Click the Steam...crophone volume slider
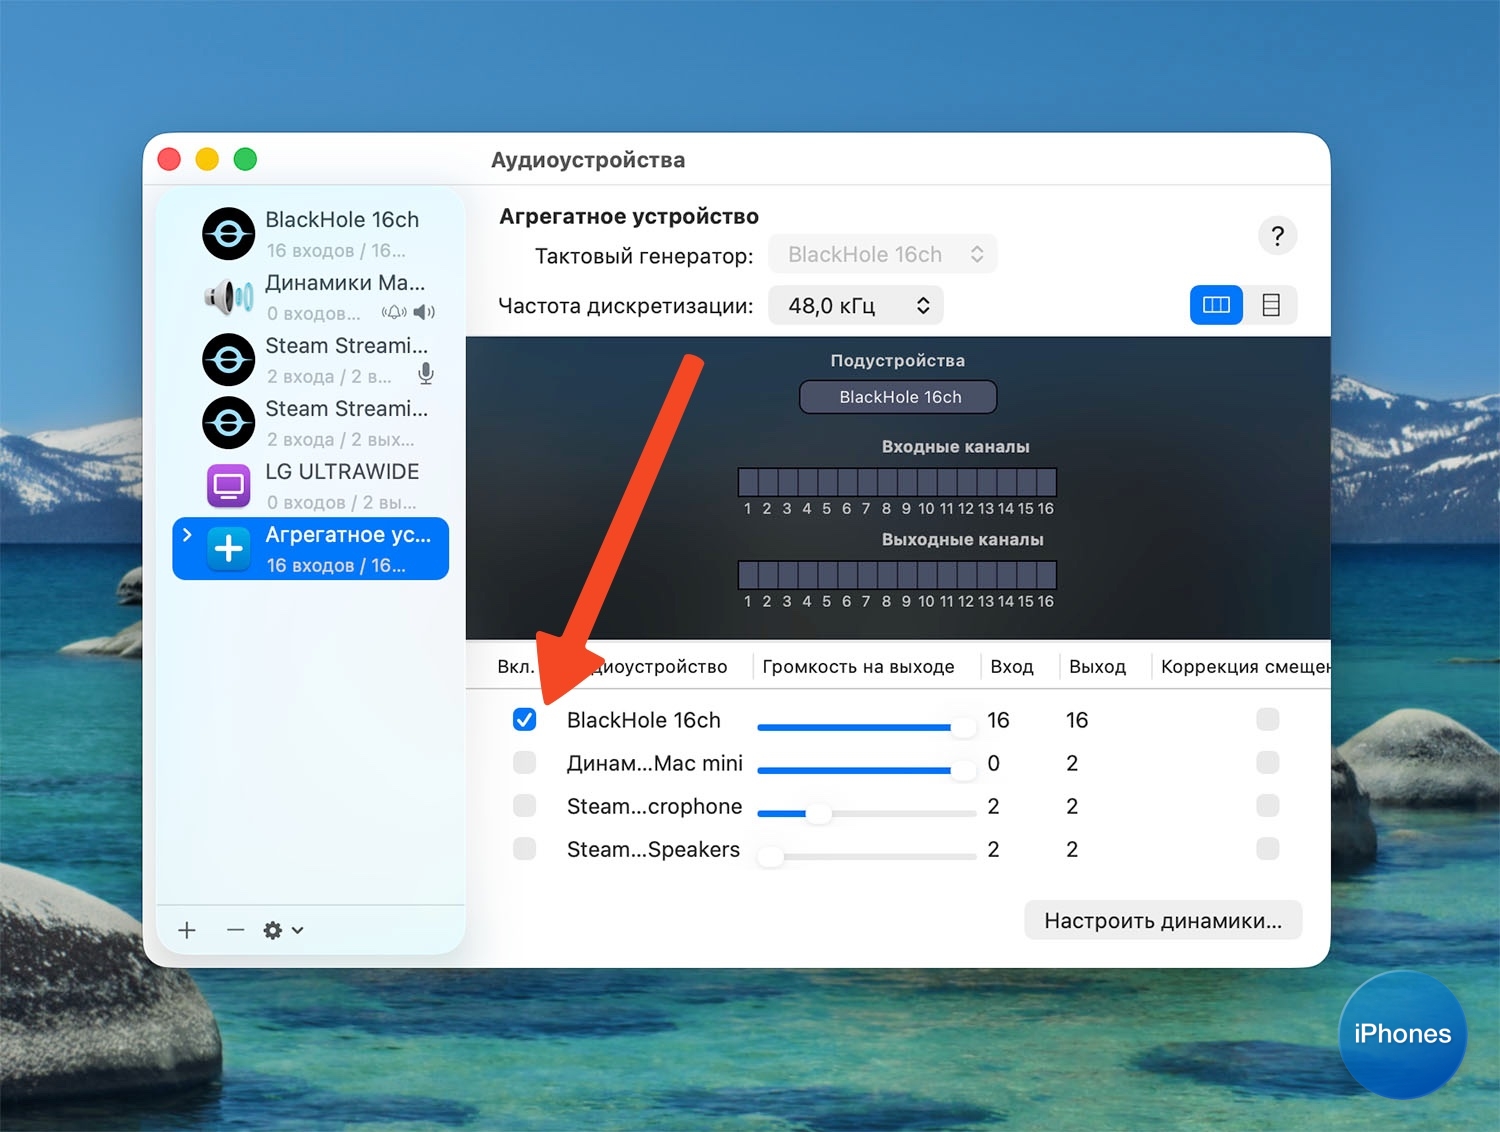Viewport: 1500px width, 1132px height. coord(867,813)
